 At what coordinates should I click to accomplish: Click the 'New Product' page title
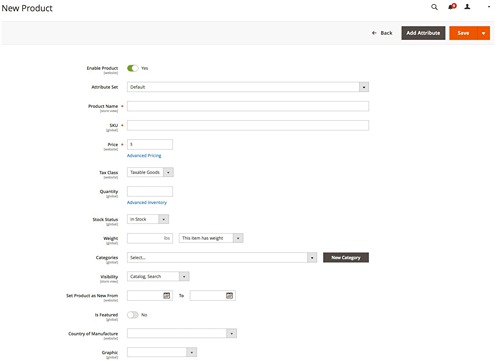click(27, 8)
